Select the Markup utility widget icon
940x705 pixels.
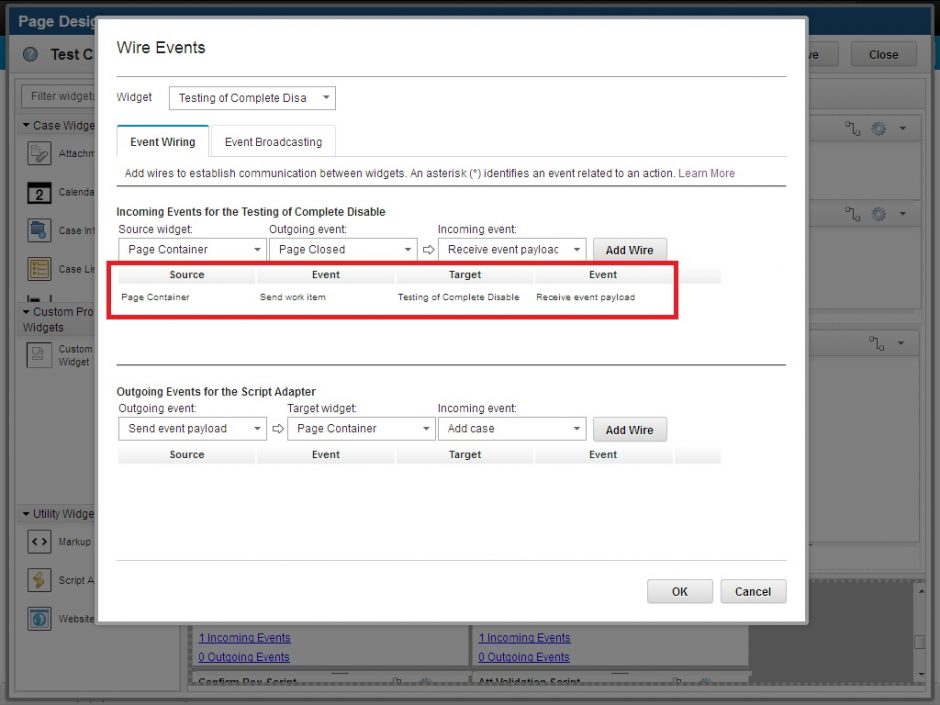pos(38,541)
